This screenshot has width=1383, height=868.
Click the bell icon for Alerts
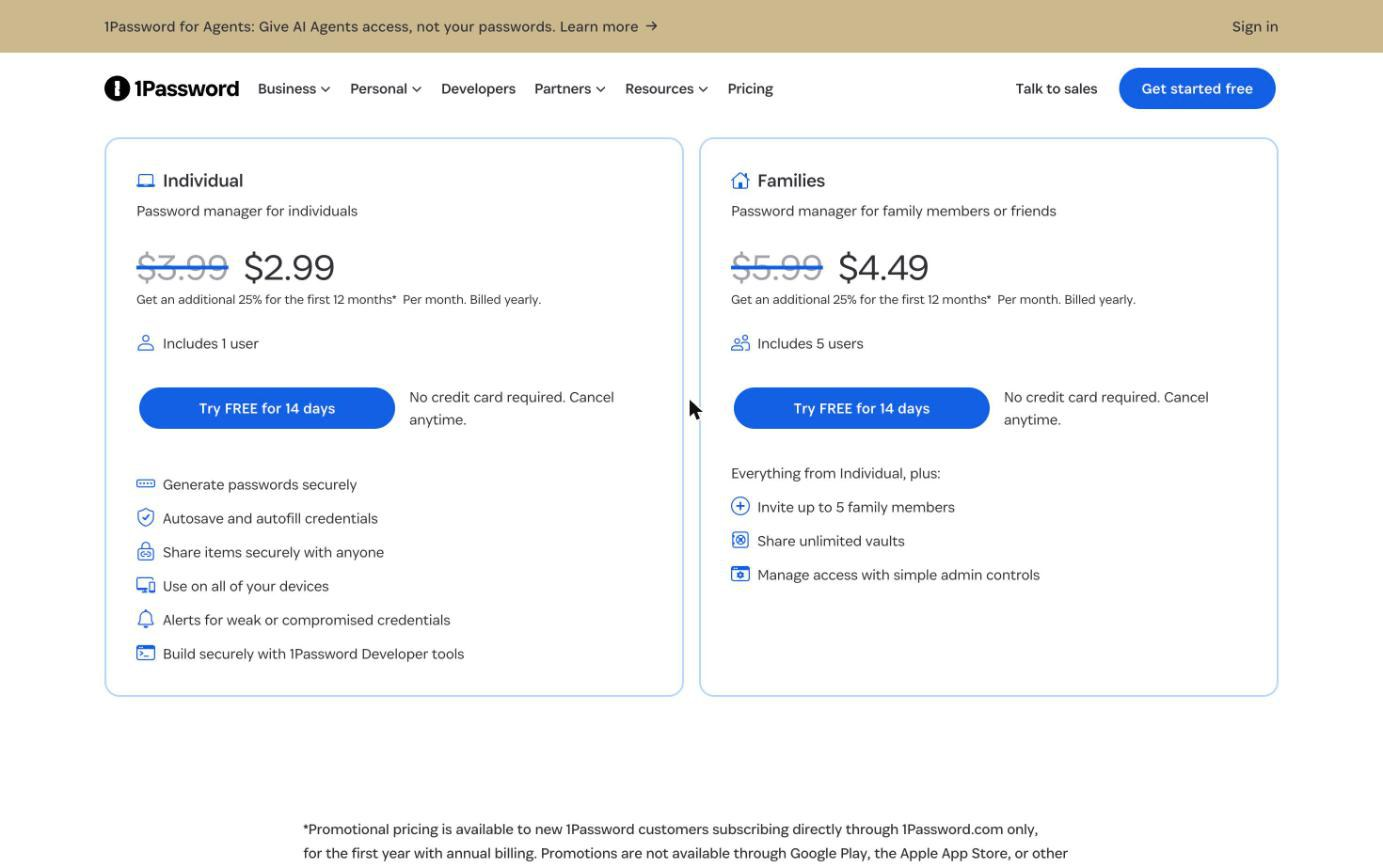click(x=146, y=620)
